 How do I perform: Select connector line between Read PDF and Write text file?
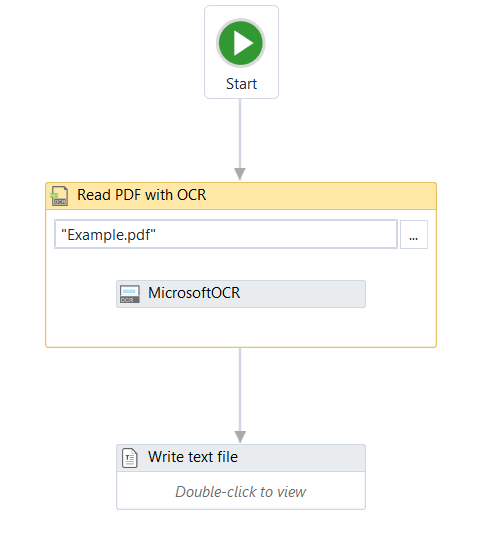click(x=240, y=389)
